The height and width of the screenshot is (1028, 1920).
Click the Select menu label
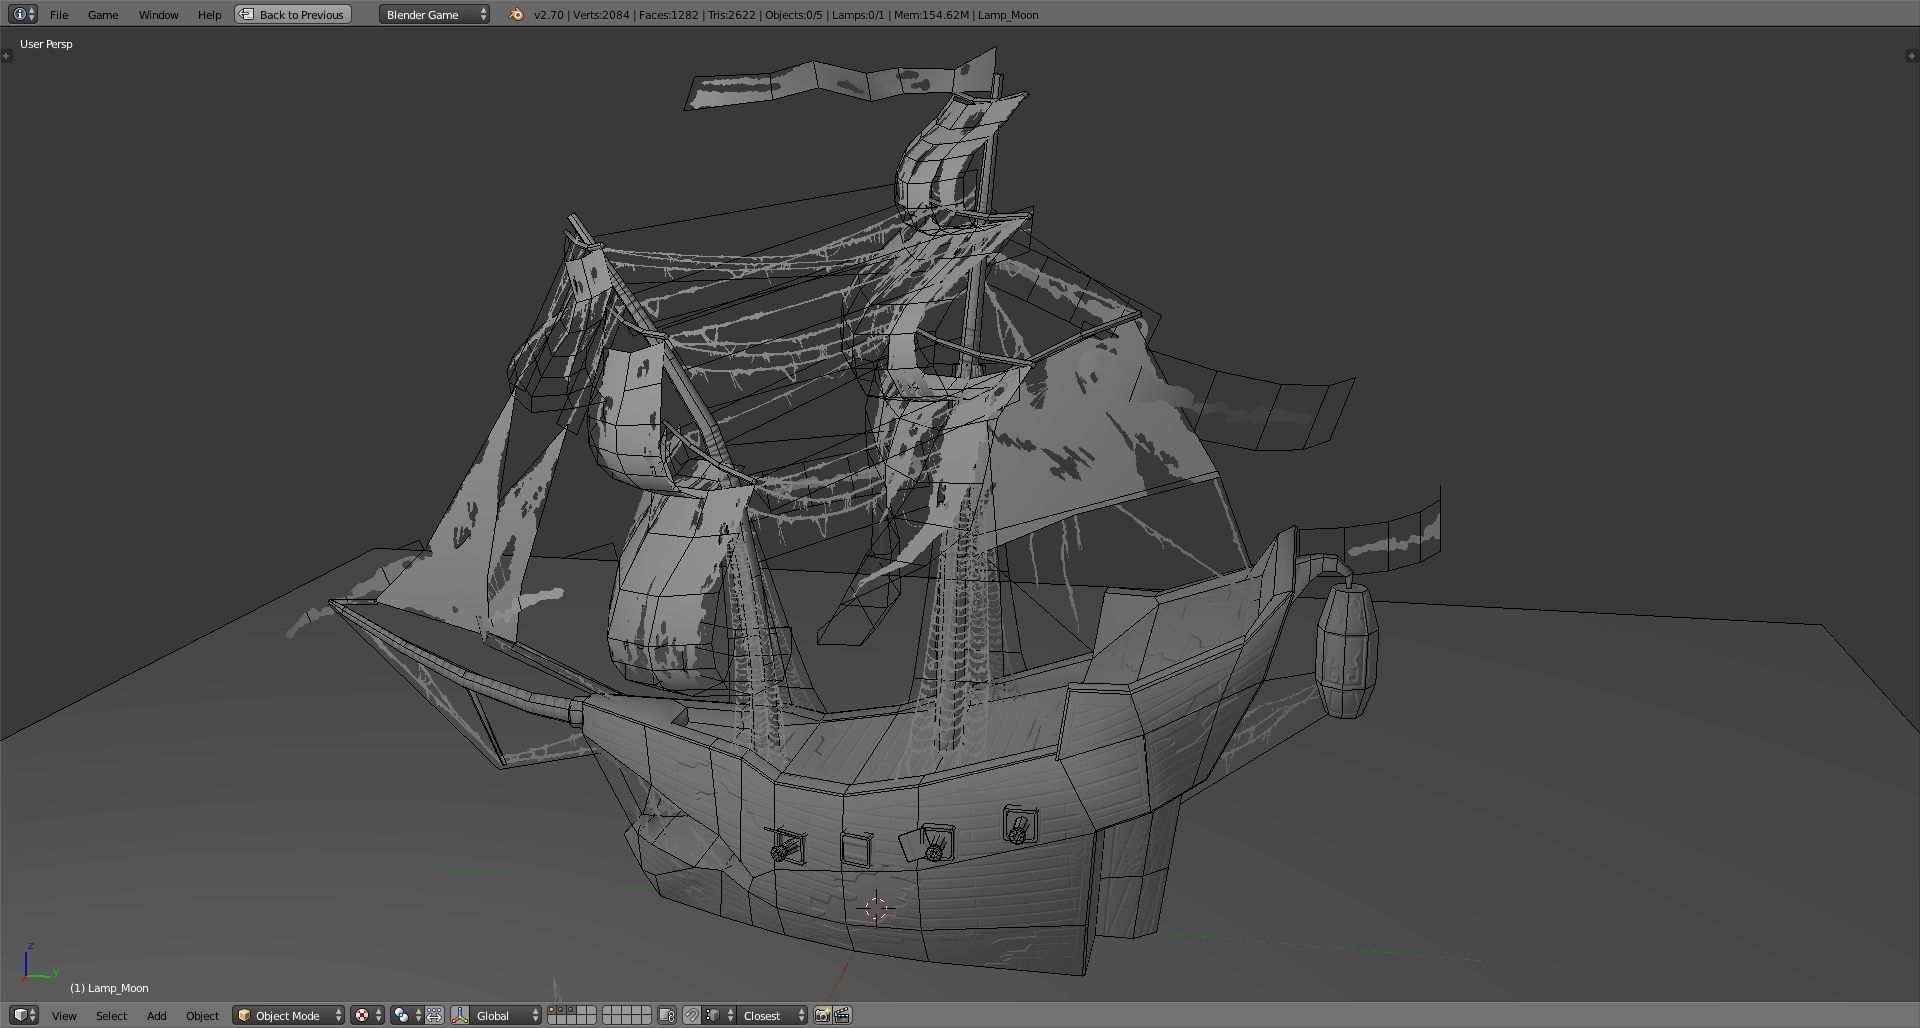pyautogui.click(x=111, y=1015)
